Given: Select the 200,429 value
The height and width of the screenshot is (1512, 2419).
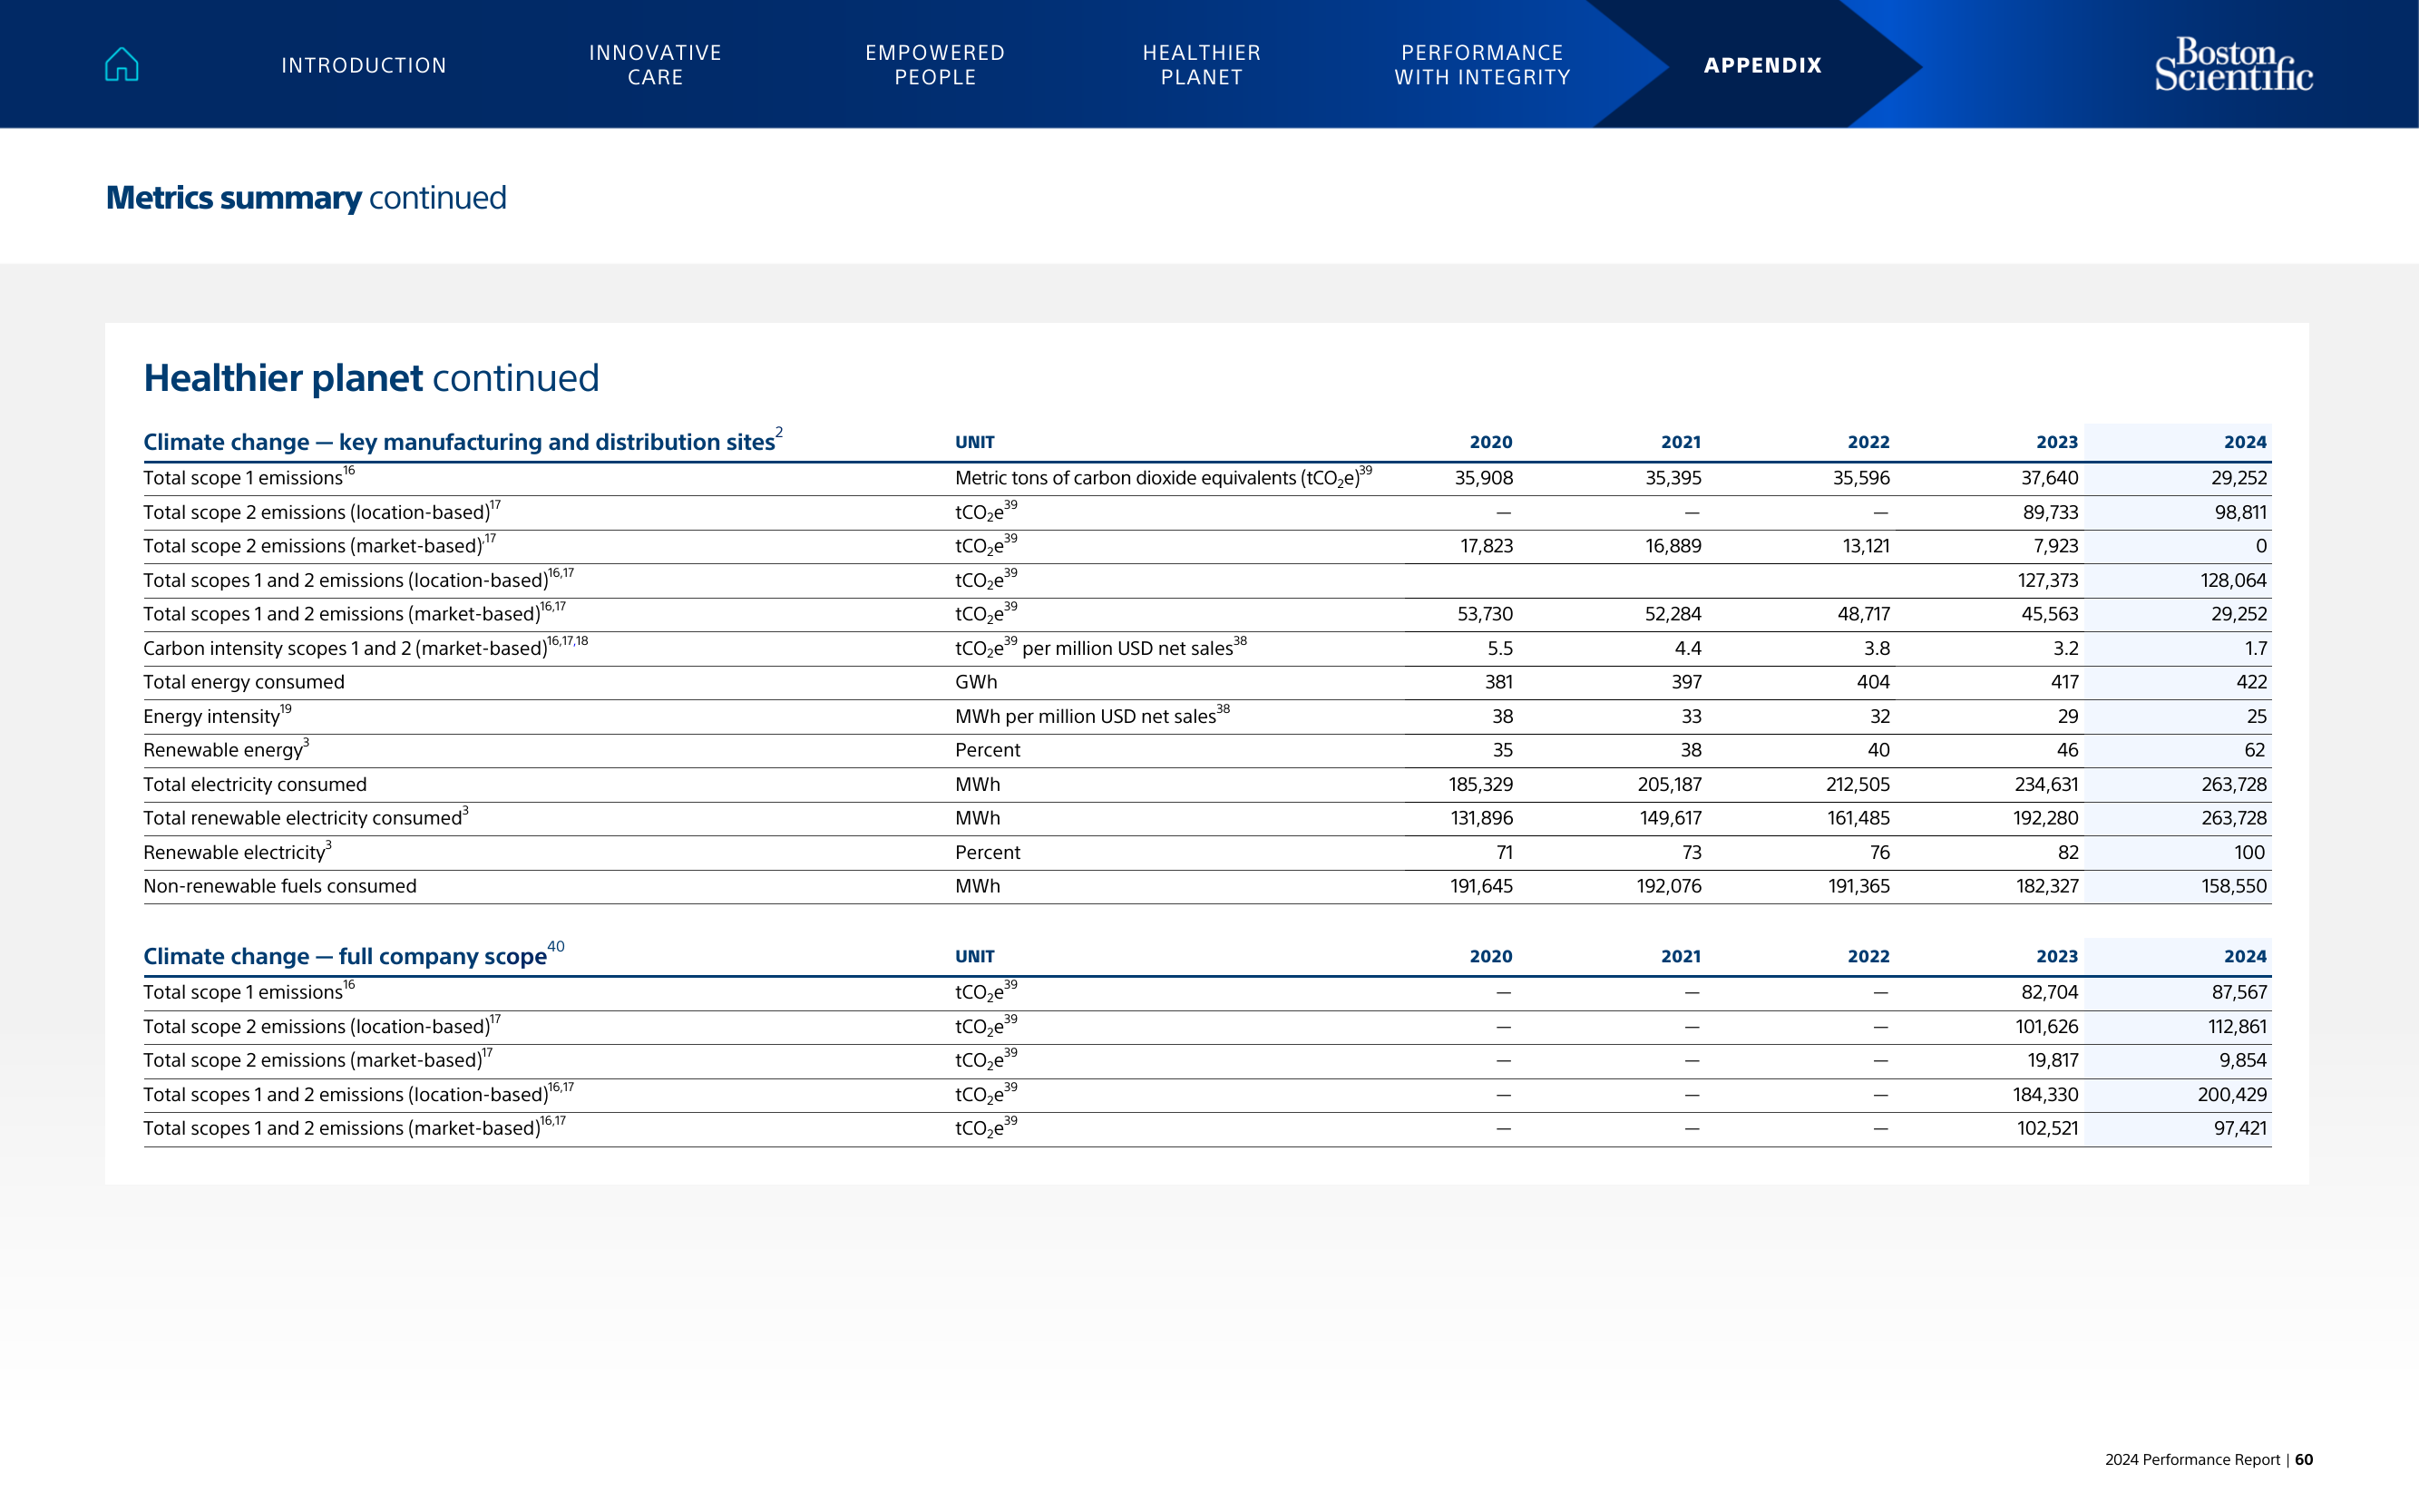Looking at the screenshot, I should 2232,1094.
